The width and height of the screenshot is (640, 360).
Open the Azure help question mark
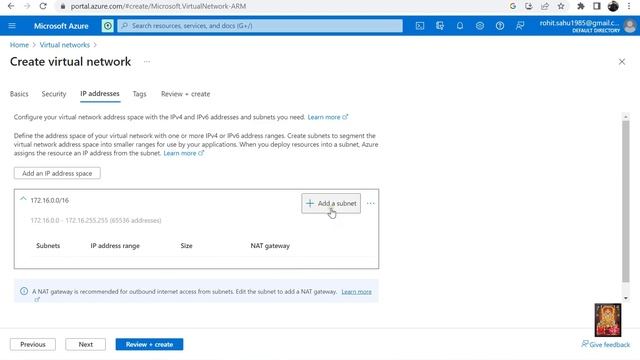500,26
